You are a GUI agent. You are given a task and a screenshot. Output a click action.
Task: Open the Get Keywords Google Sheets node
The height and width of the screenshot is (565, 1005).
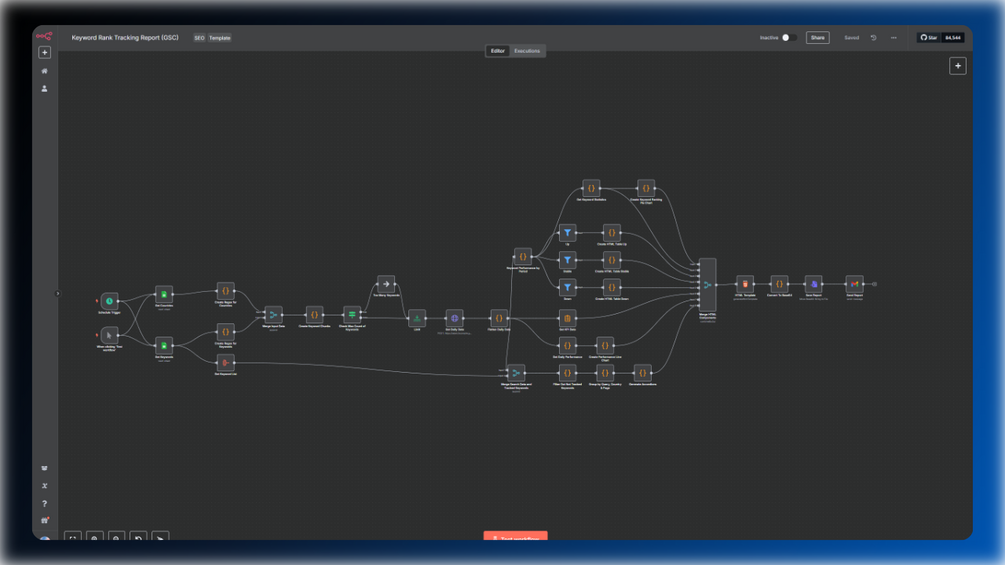tap(164, 346)
